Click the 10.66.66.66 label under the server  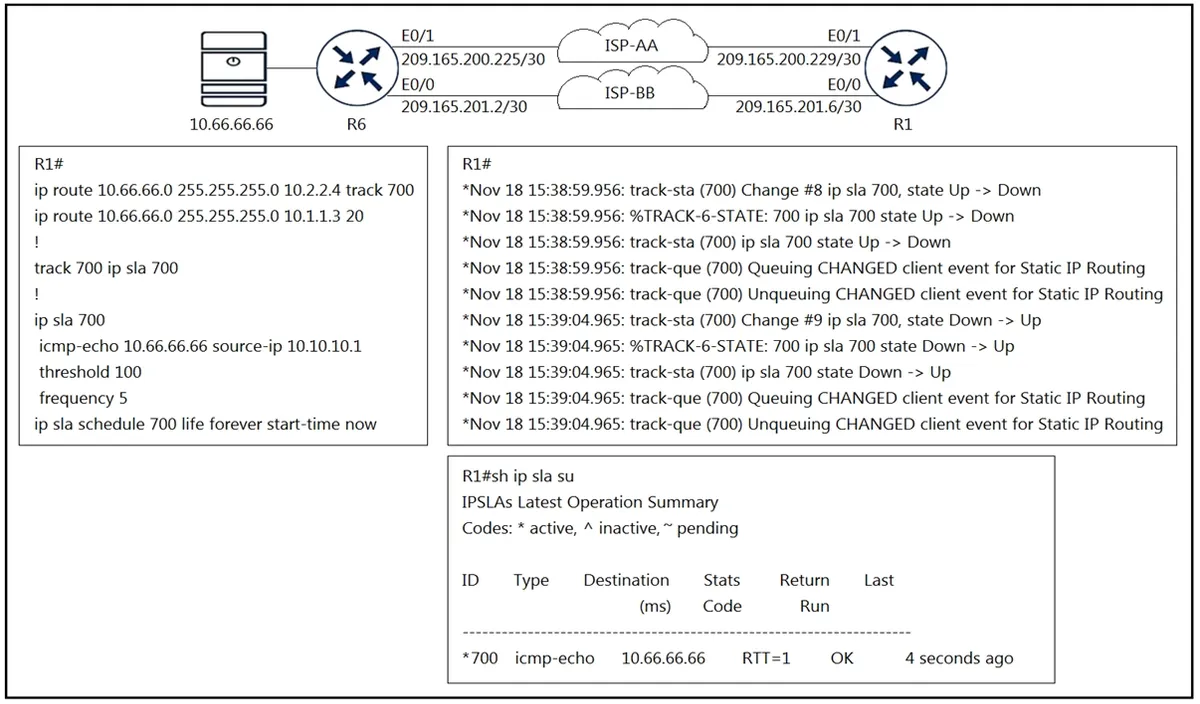point(232,125)
